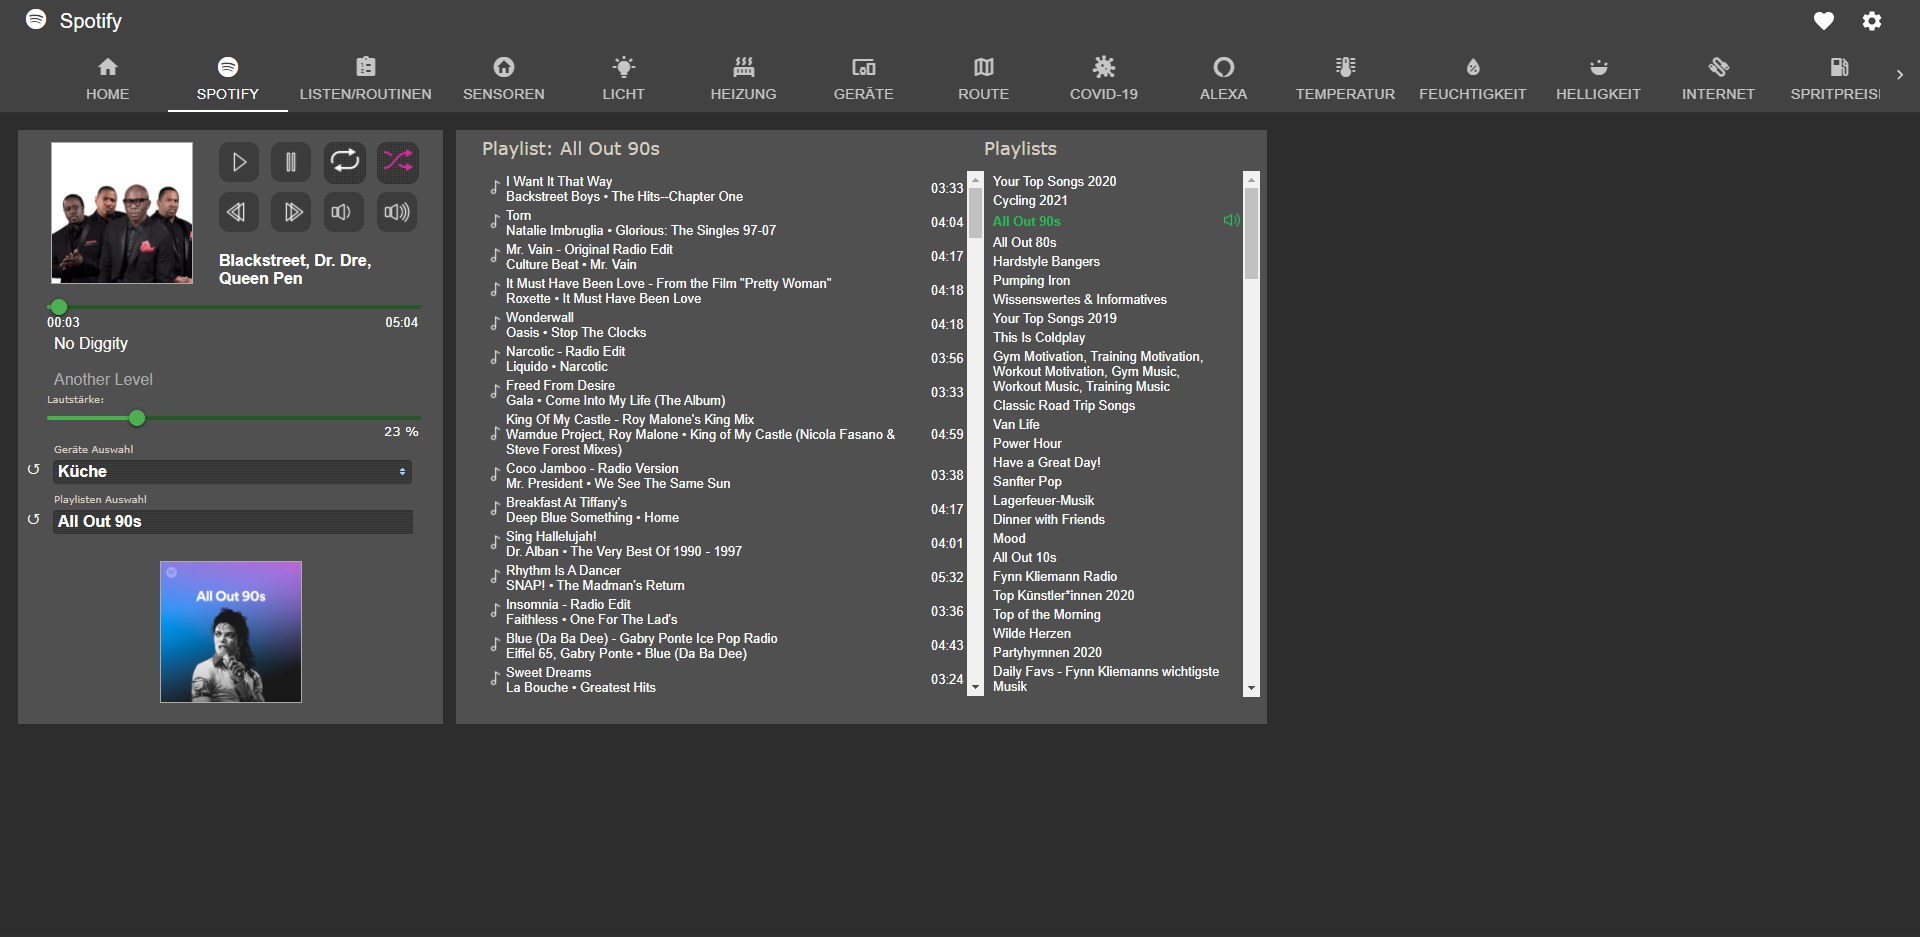Toggle shuffle mode

[x=398, y=162]
